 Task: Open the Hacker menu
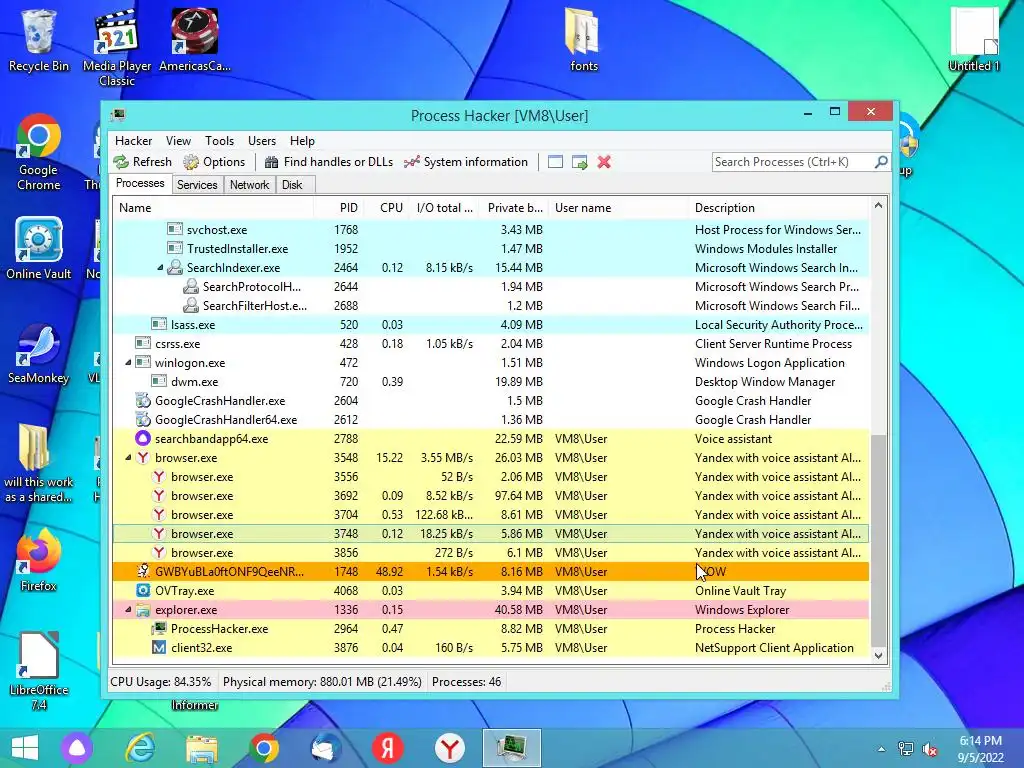(x=133, y=141)
